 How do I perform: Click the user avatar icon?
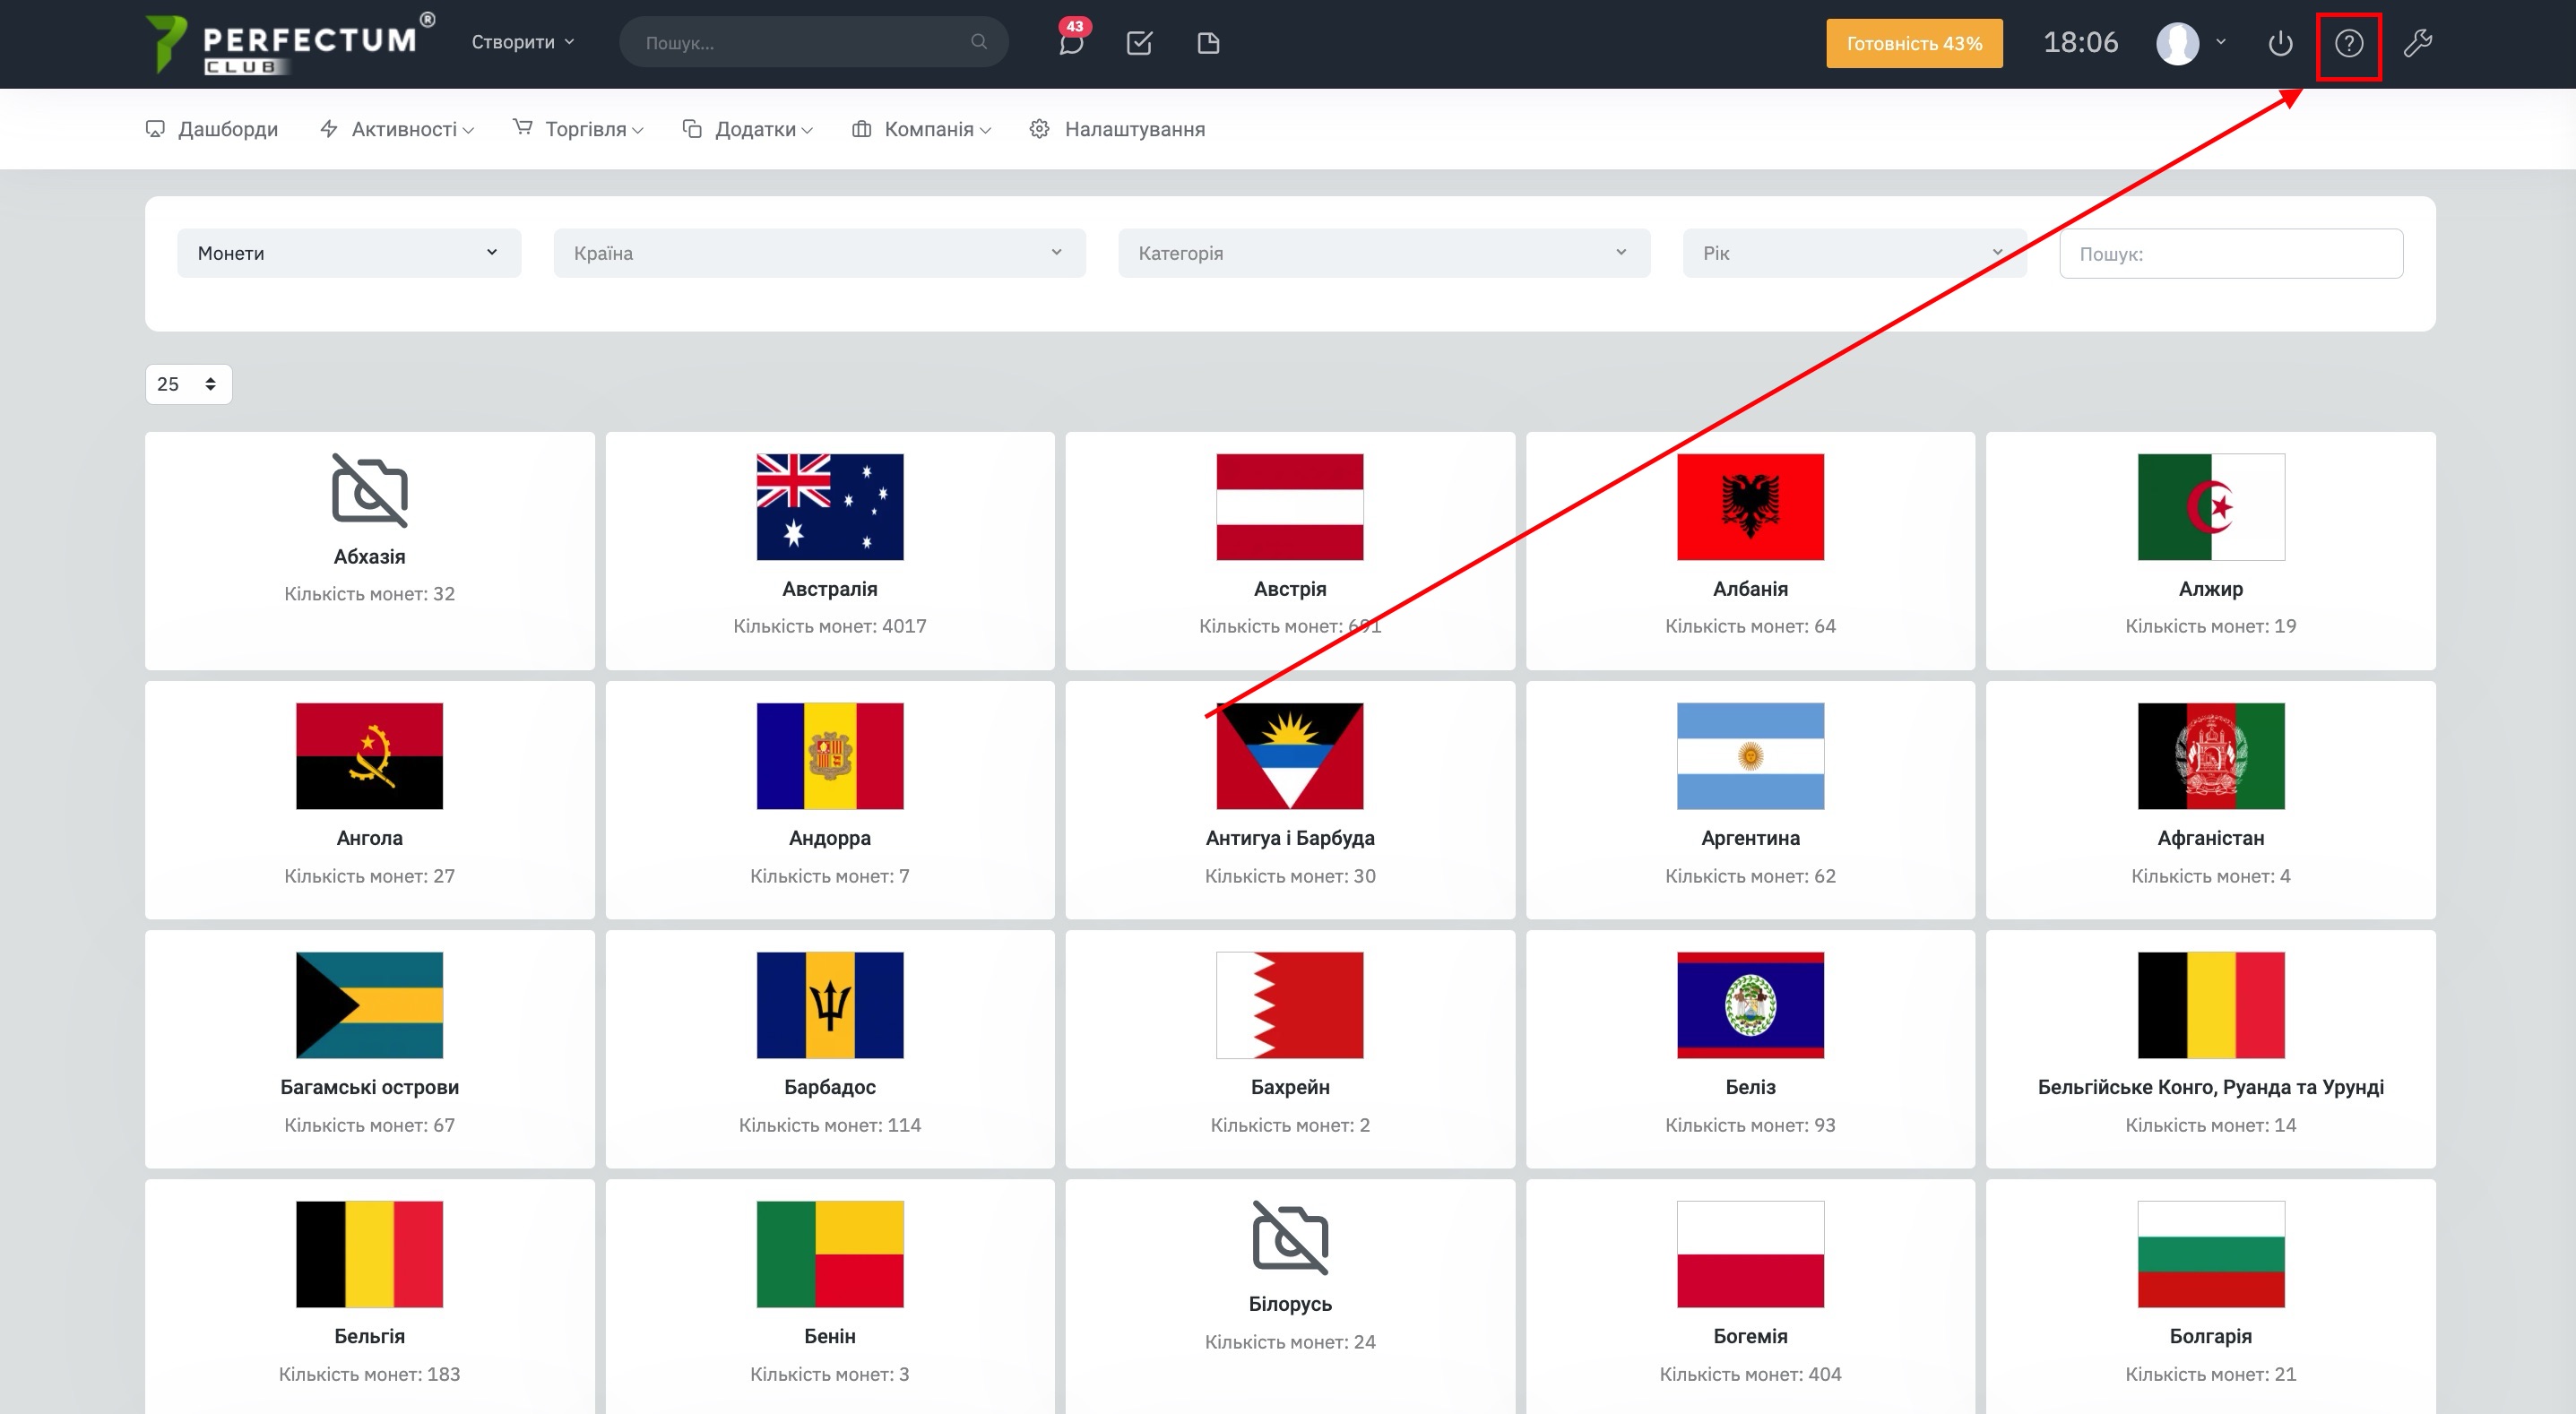tap(2177, 43)
